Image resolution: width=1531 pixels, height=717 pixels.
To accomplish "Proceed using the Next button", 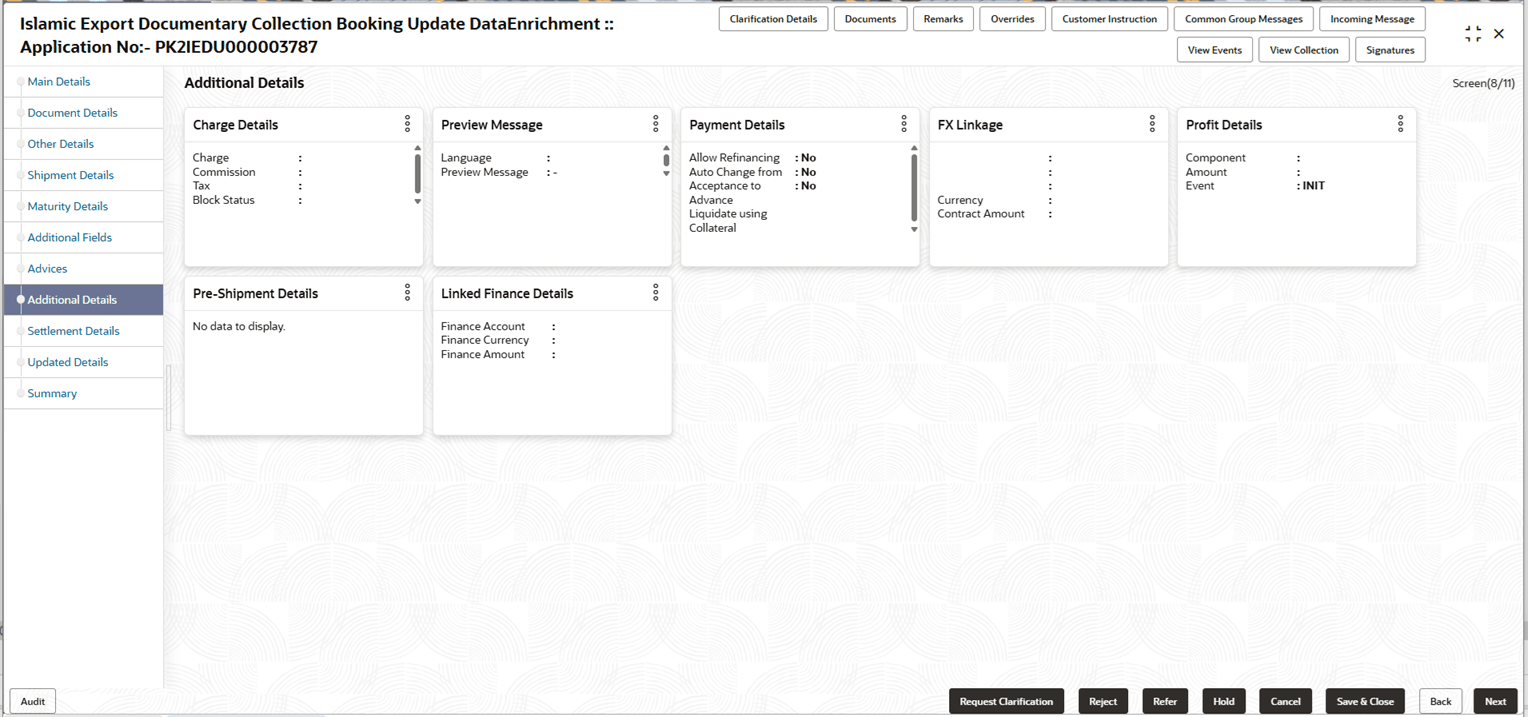I will pos(1495,701).
